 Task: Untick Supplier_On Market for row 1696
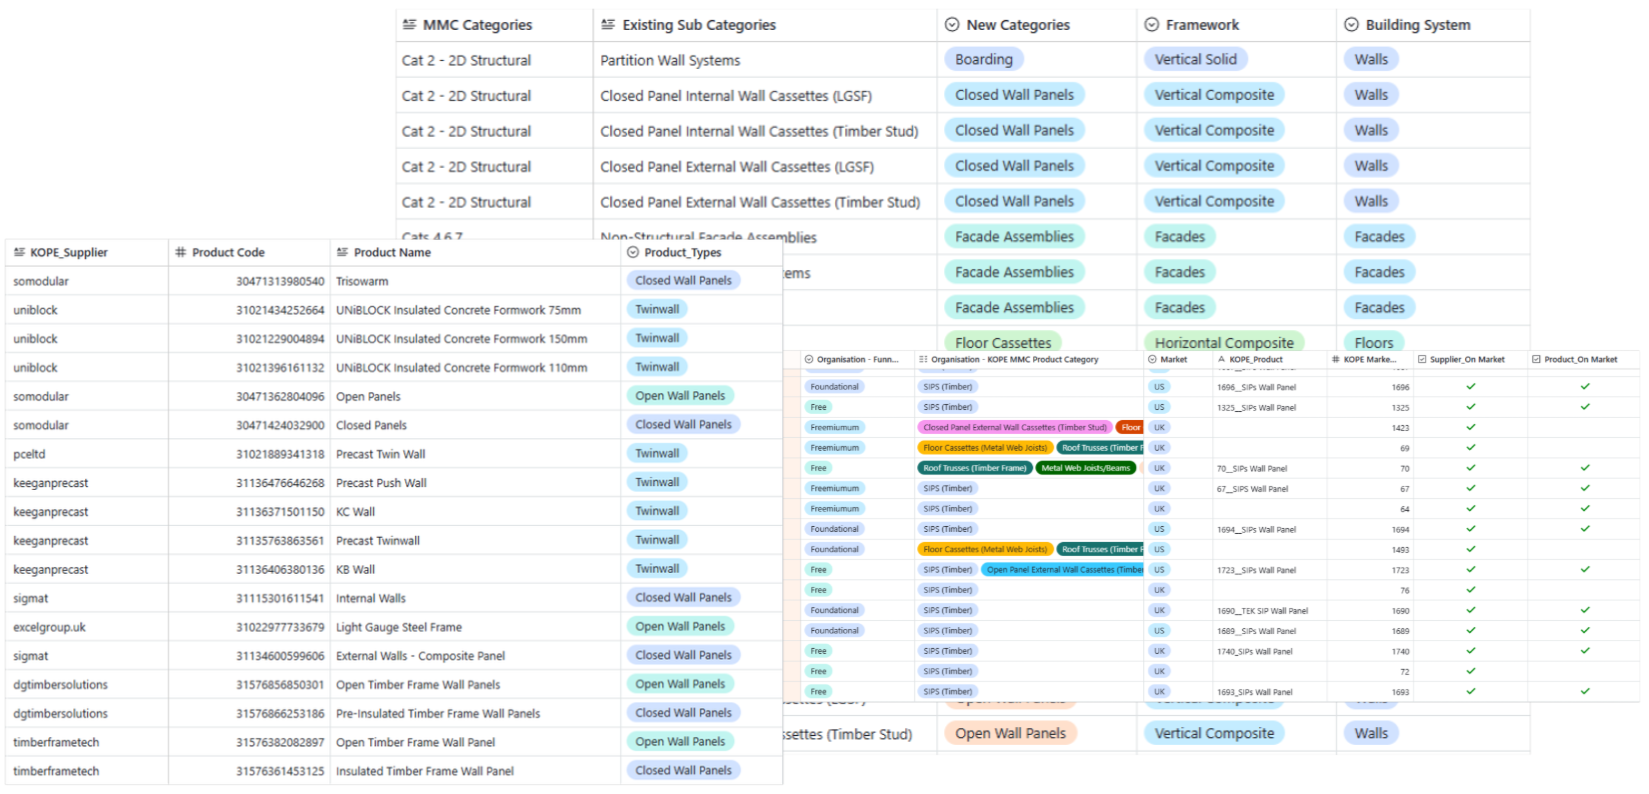(x=1470, y=387)
